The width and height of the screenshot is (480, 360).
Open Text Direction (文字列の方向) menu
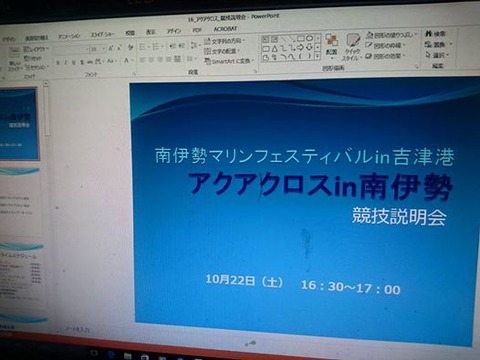(225, 41)
